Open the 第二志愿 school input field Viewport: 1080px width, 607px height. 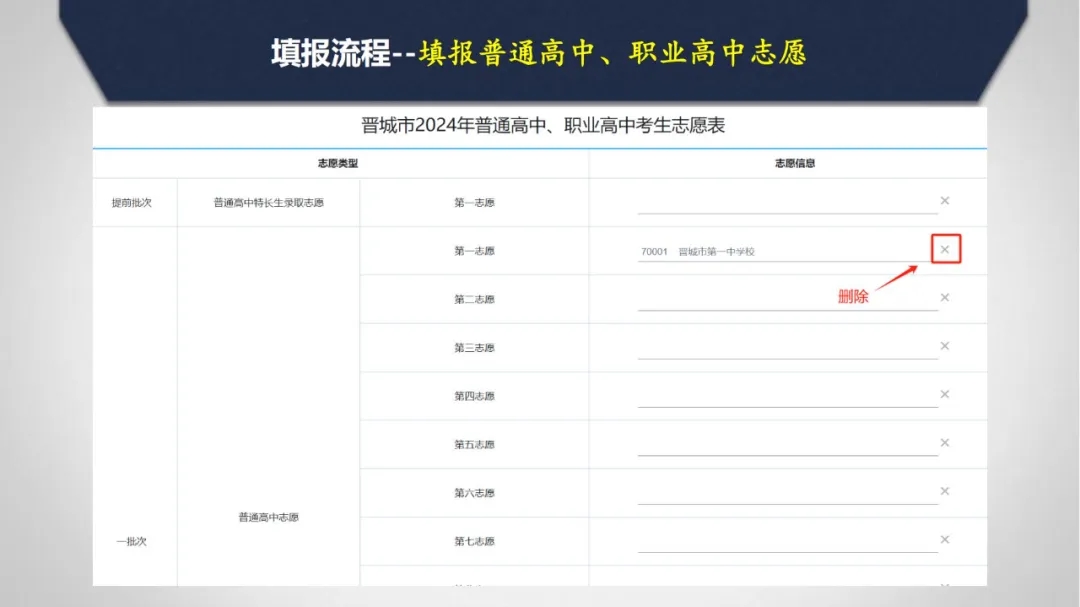(787, 299)
